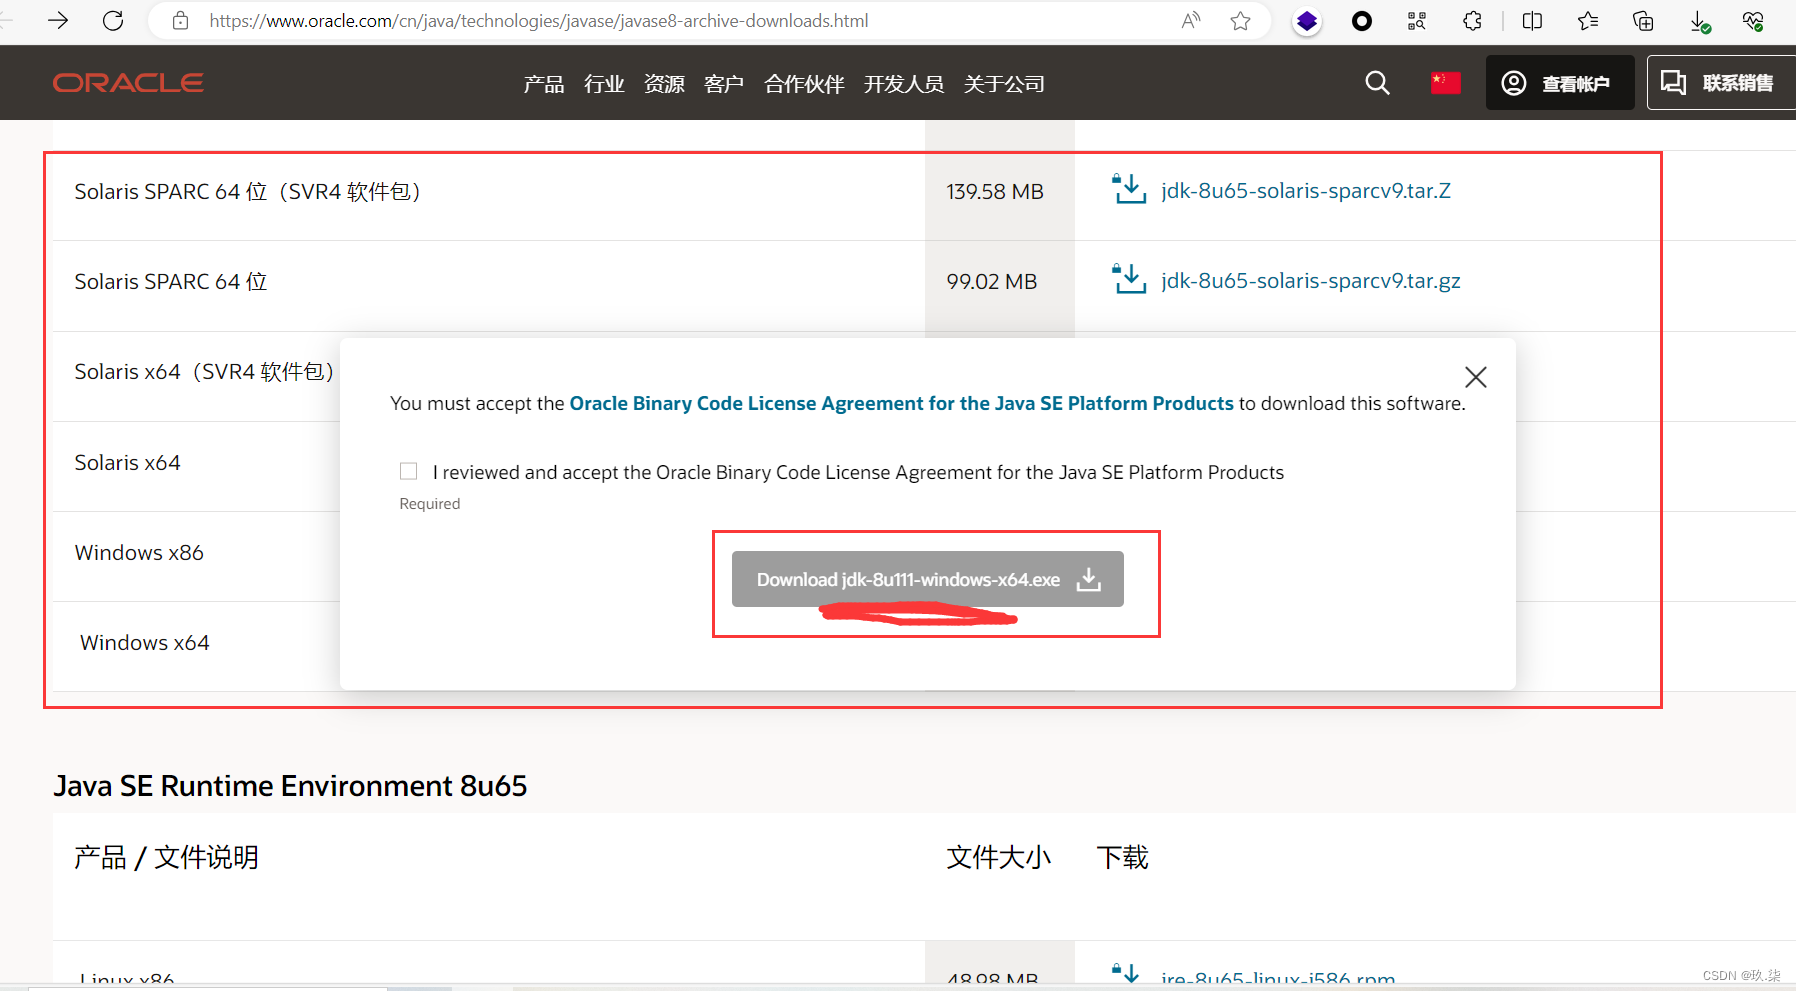1796x991 pixels.
Task: Click the China flag country selector
Action: 1445,83
